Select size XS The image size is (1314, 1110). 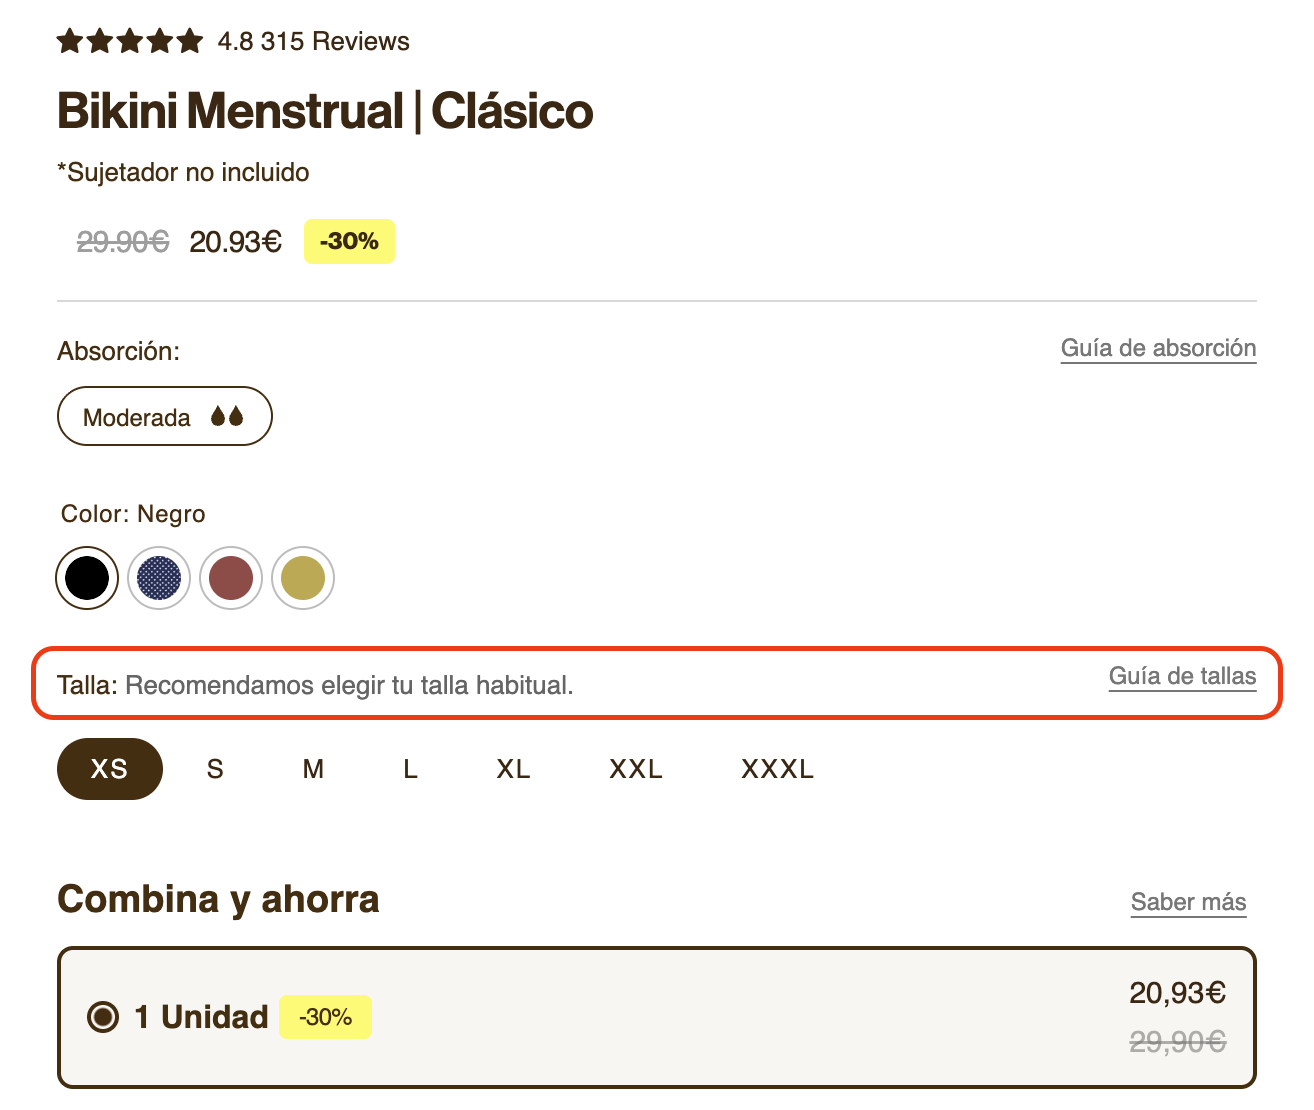point(110,769)
